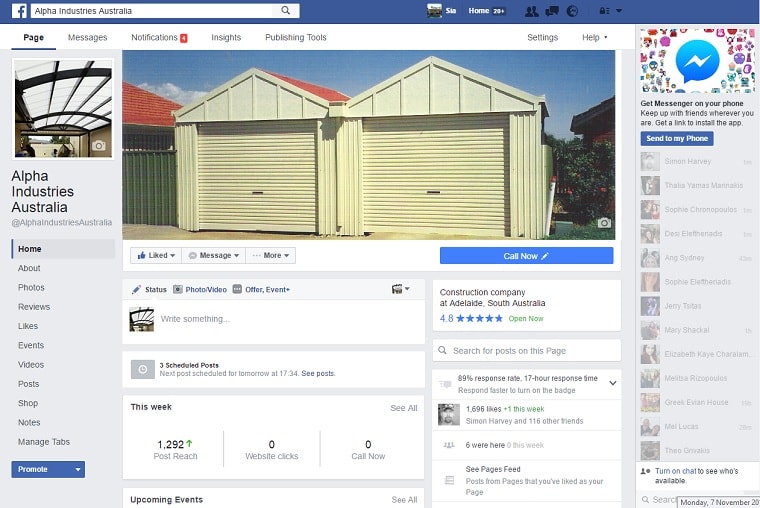
Task: Click the search magnifier icon
Action: 286,11
